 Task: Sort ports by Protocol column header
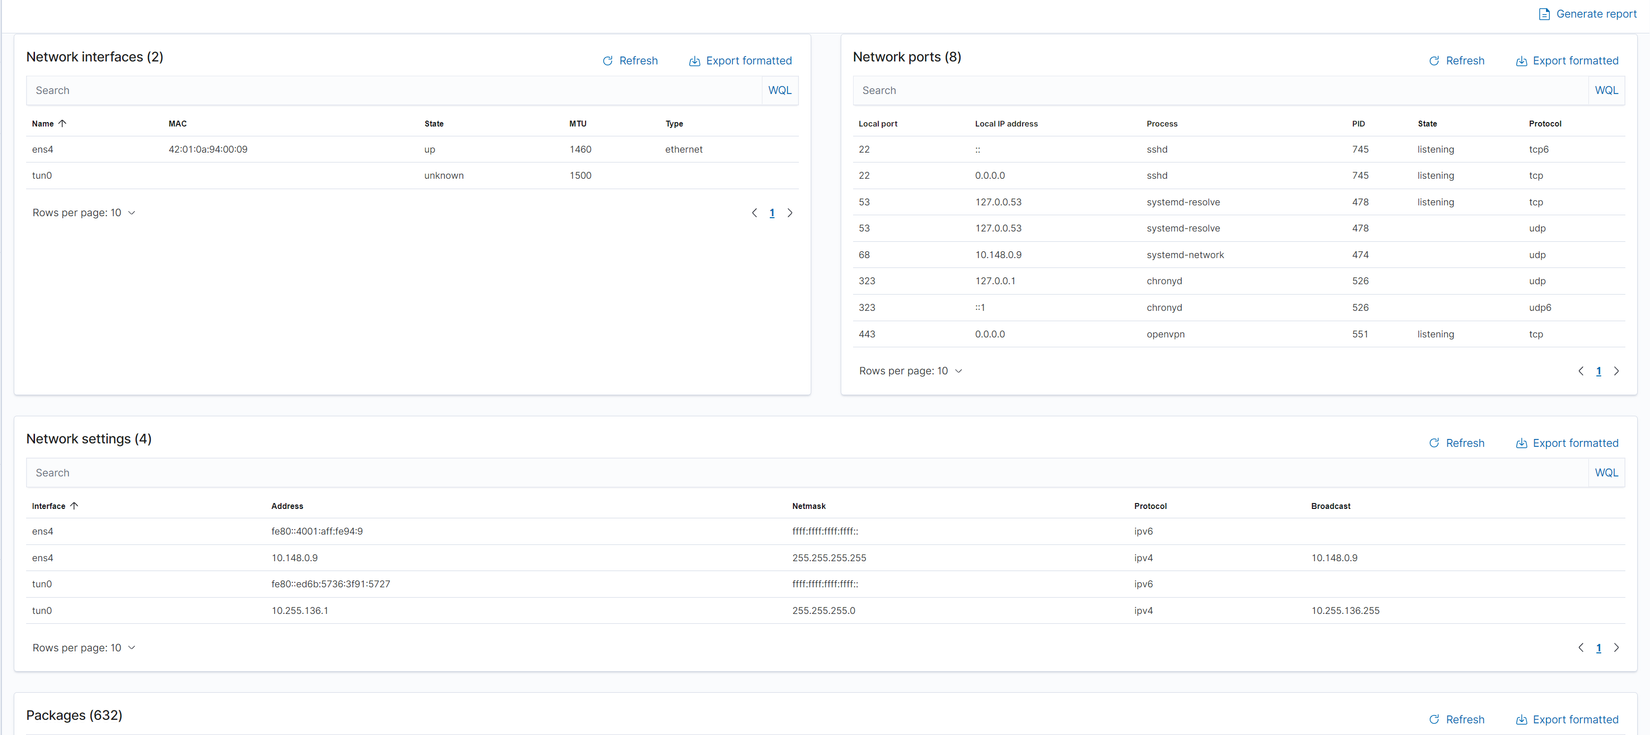(x=1545, y=124)
